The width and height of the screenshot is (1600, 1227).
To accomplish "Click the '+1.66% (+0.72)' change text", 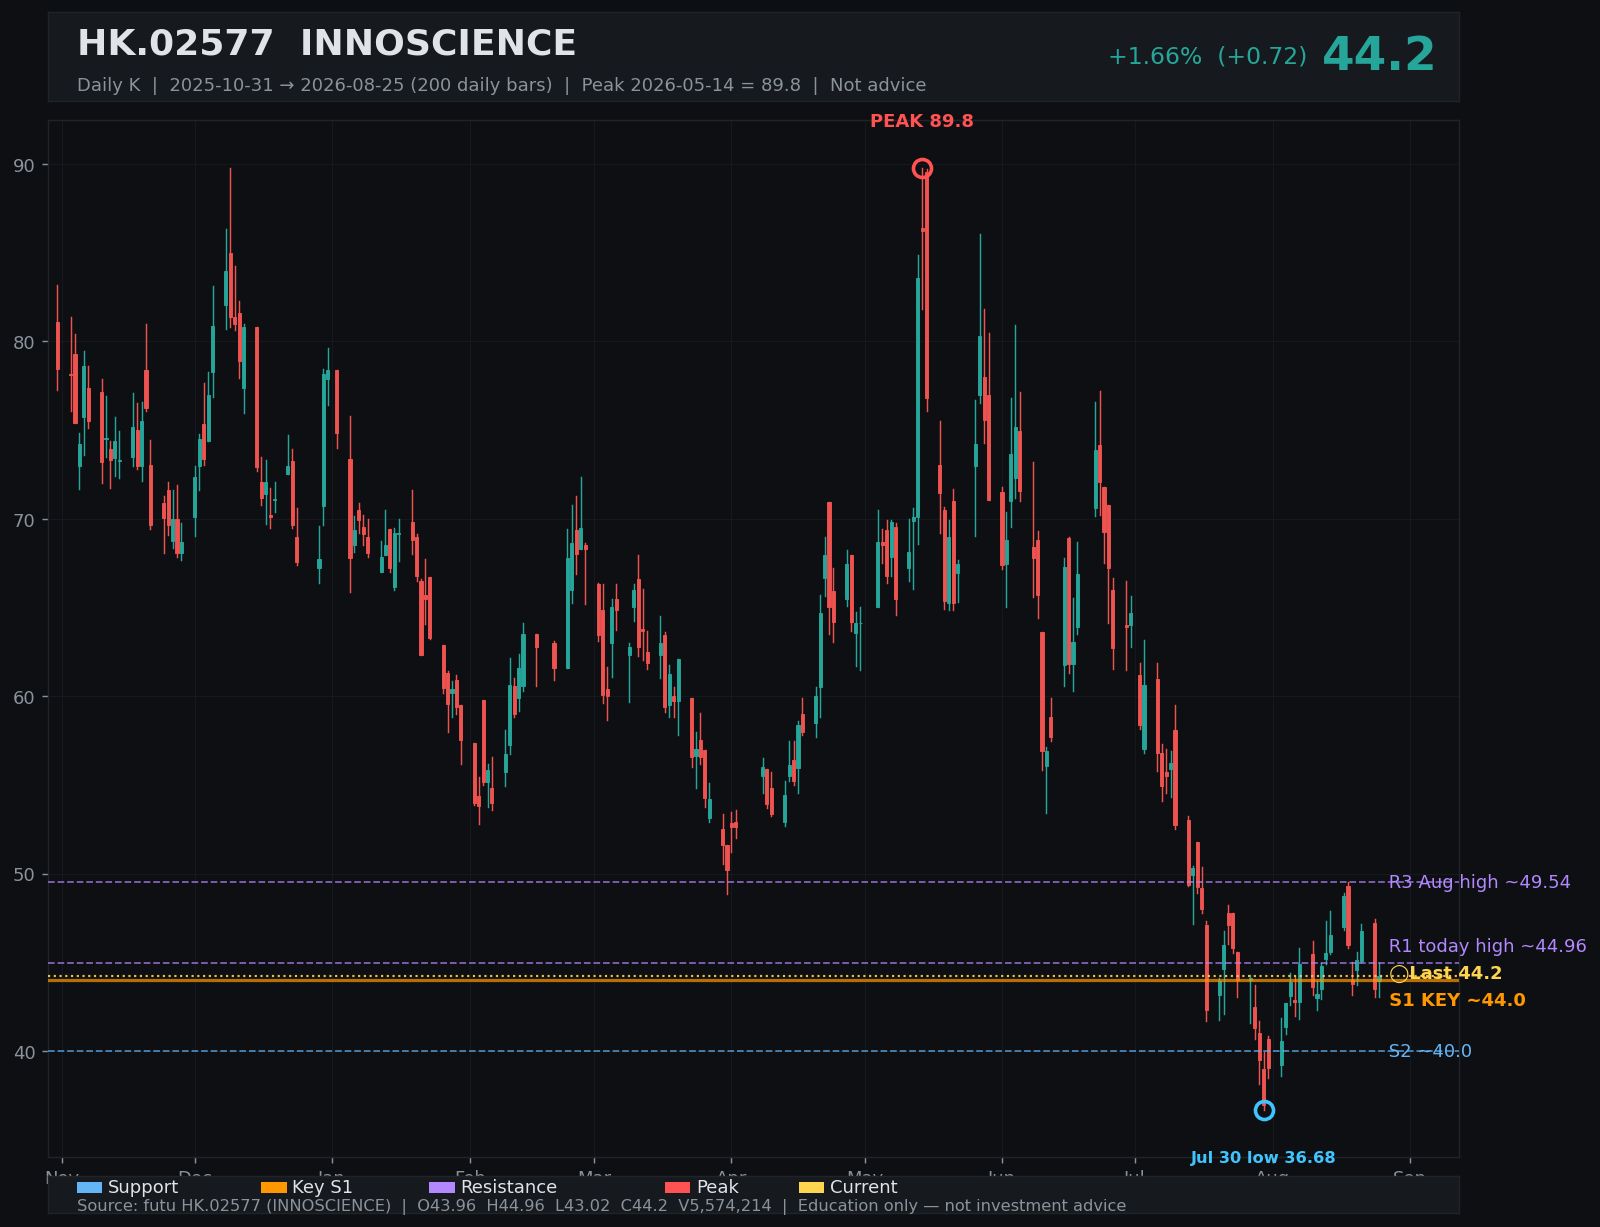I will click(1207, 57).
